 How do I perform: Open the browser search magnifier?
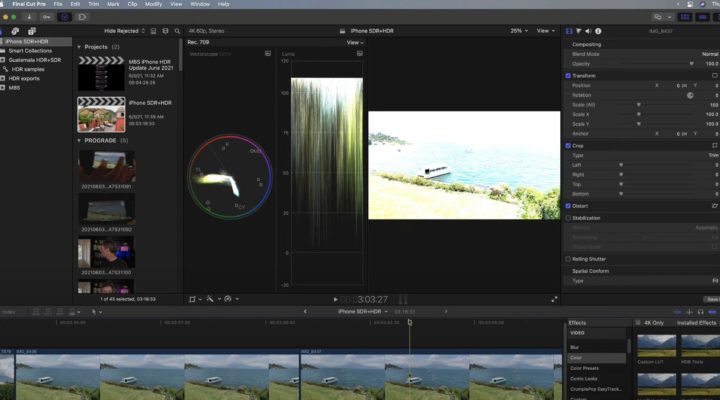click(177, 31)
